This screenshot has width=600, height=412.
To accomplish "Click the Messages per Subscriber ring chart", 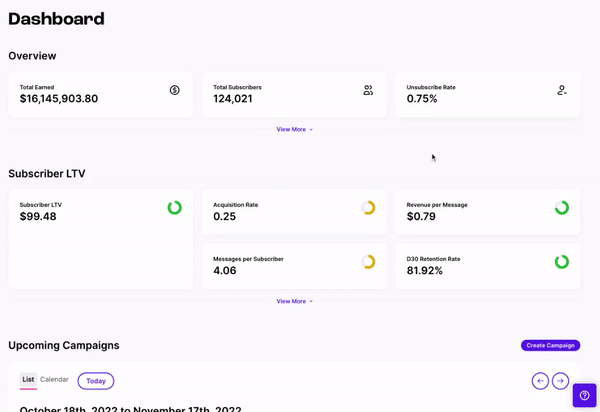I will 368,262.
